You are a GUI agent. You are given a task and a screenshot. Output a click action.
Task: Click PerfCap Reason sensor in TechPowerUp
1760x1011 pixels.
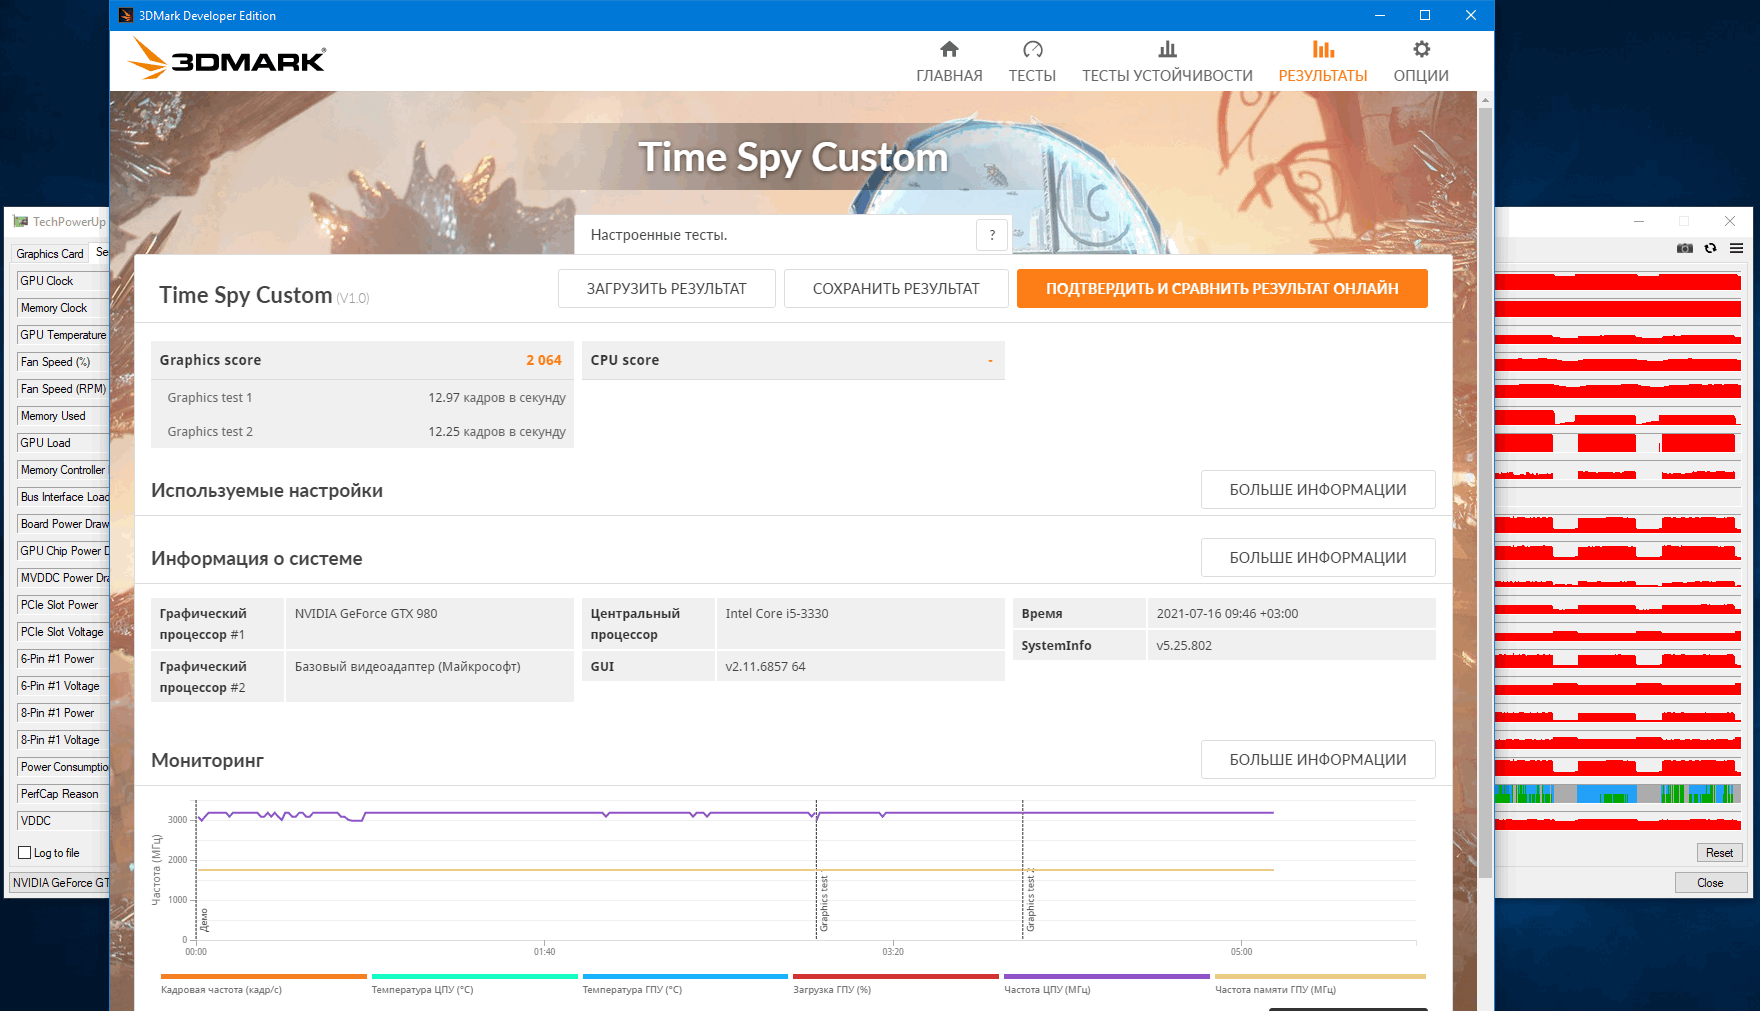63,794
